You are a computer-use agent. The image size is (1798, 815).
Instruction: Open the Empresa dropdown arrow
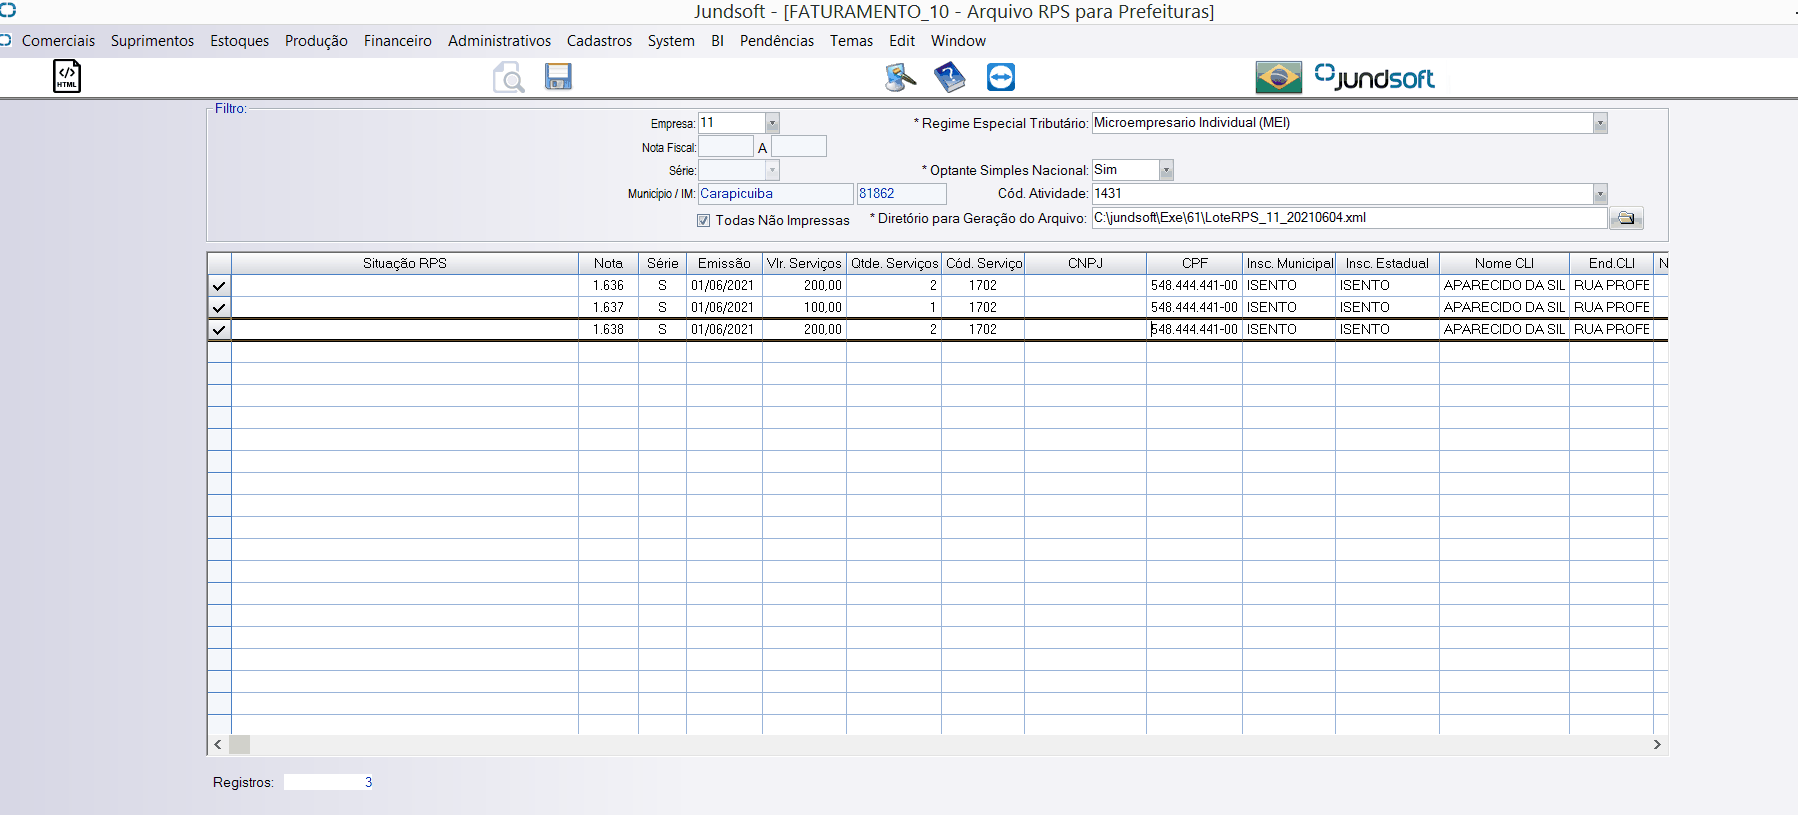pyautogui.click(x=772, y=123)
